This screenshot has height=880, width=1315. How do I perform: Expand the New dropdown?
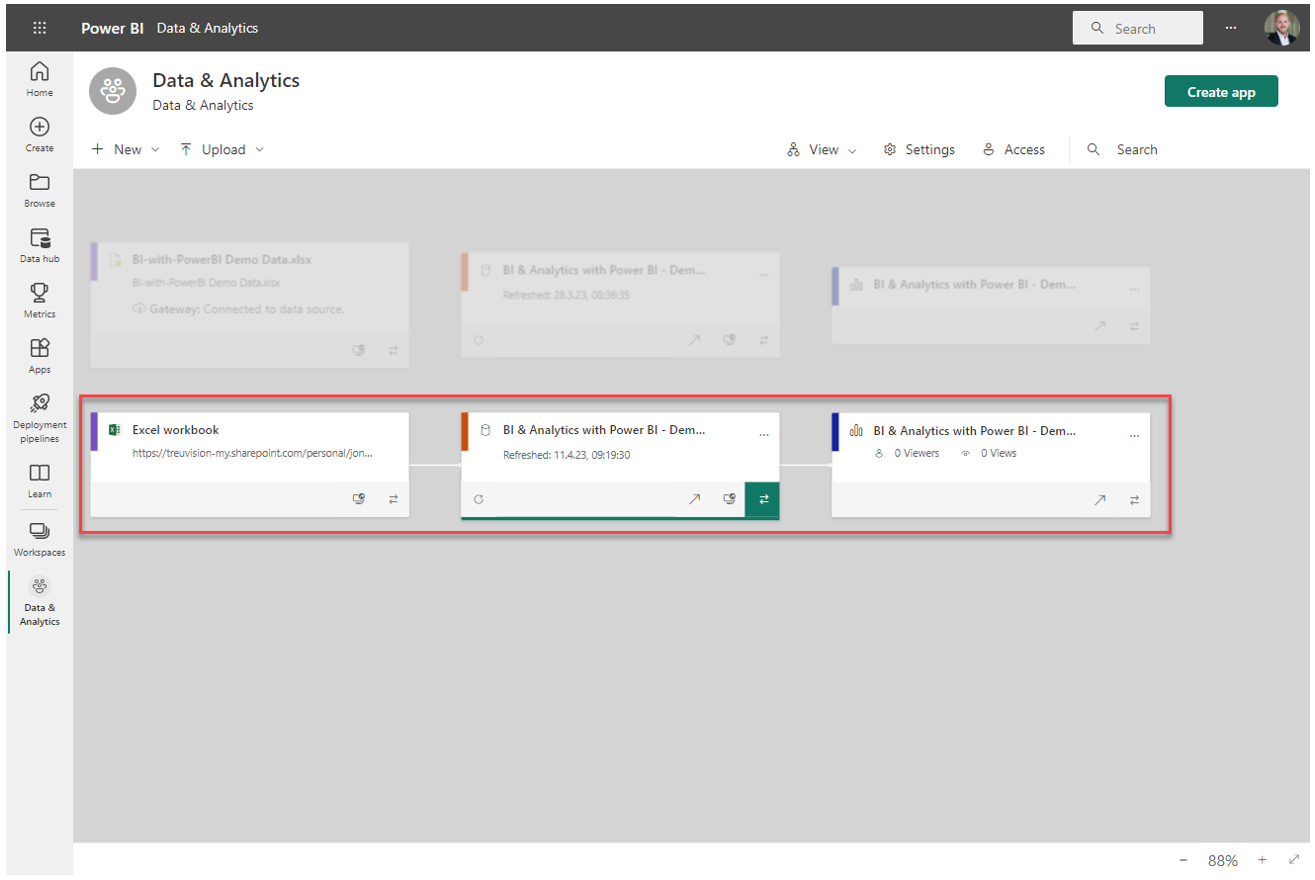[x=125, y=149]
